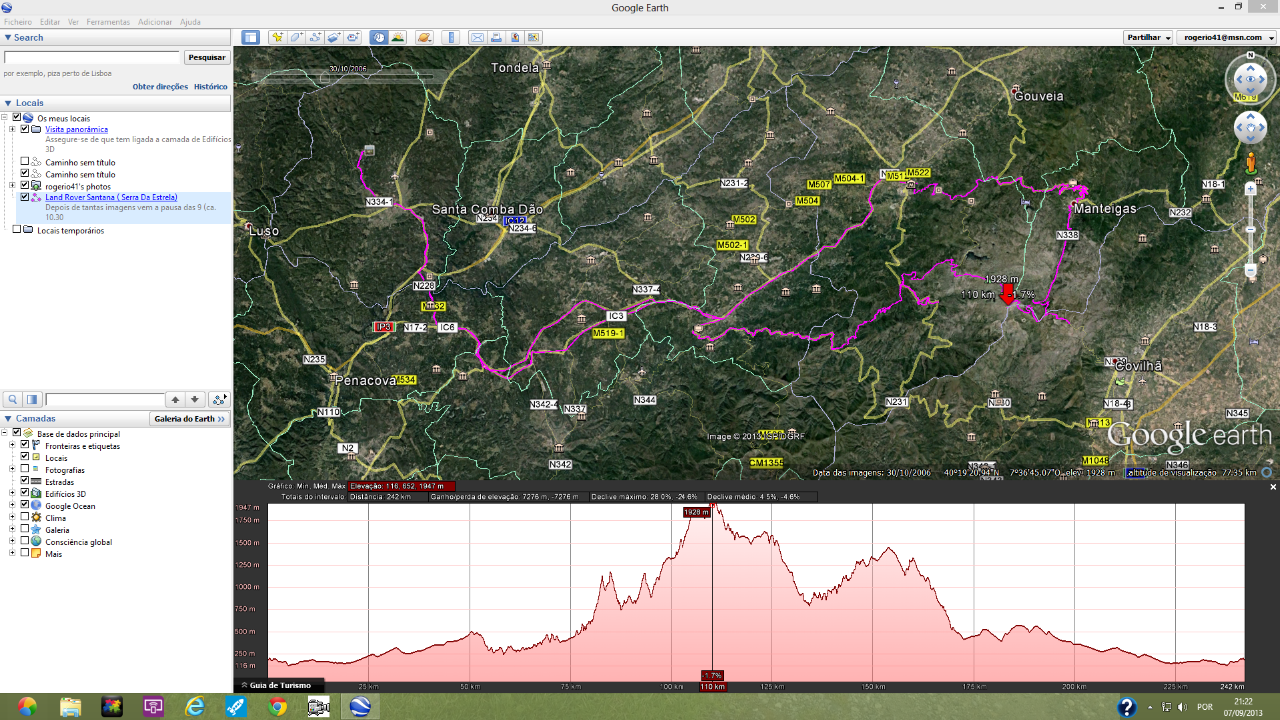Enable the Fotografias layer checkbox

tap(25, 470)
